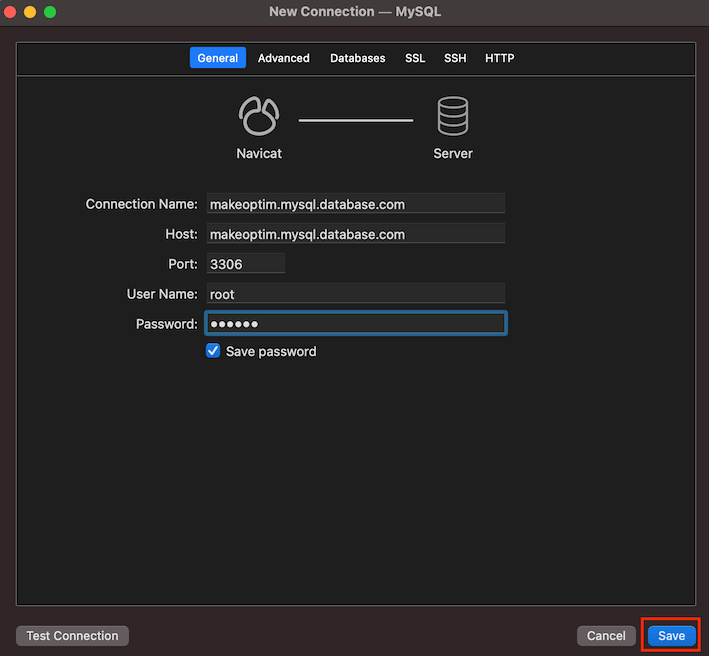Viewport: 709px width, 656px height.
Task: Select the Port field with 3306
Action: click(x=246, y=263)
